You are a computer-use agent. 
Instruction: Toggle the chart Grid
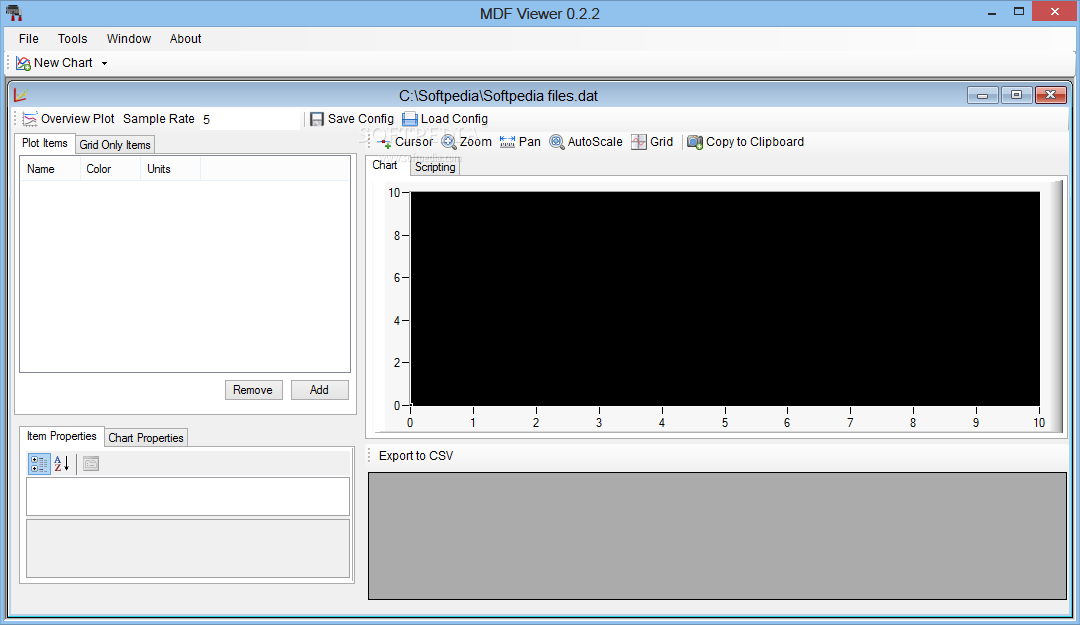pyautogui.click(x=652, y=142)
